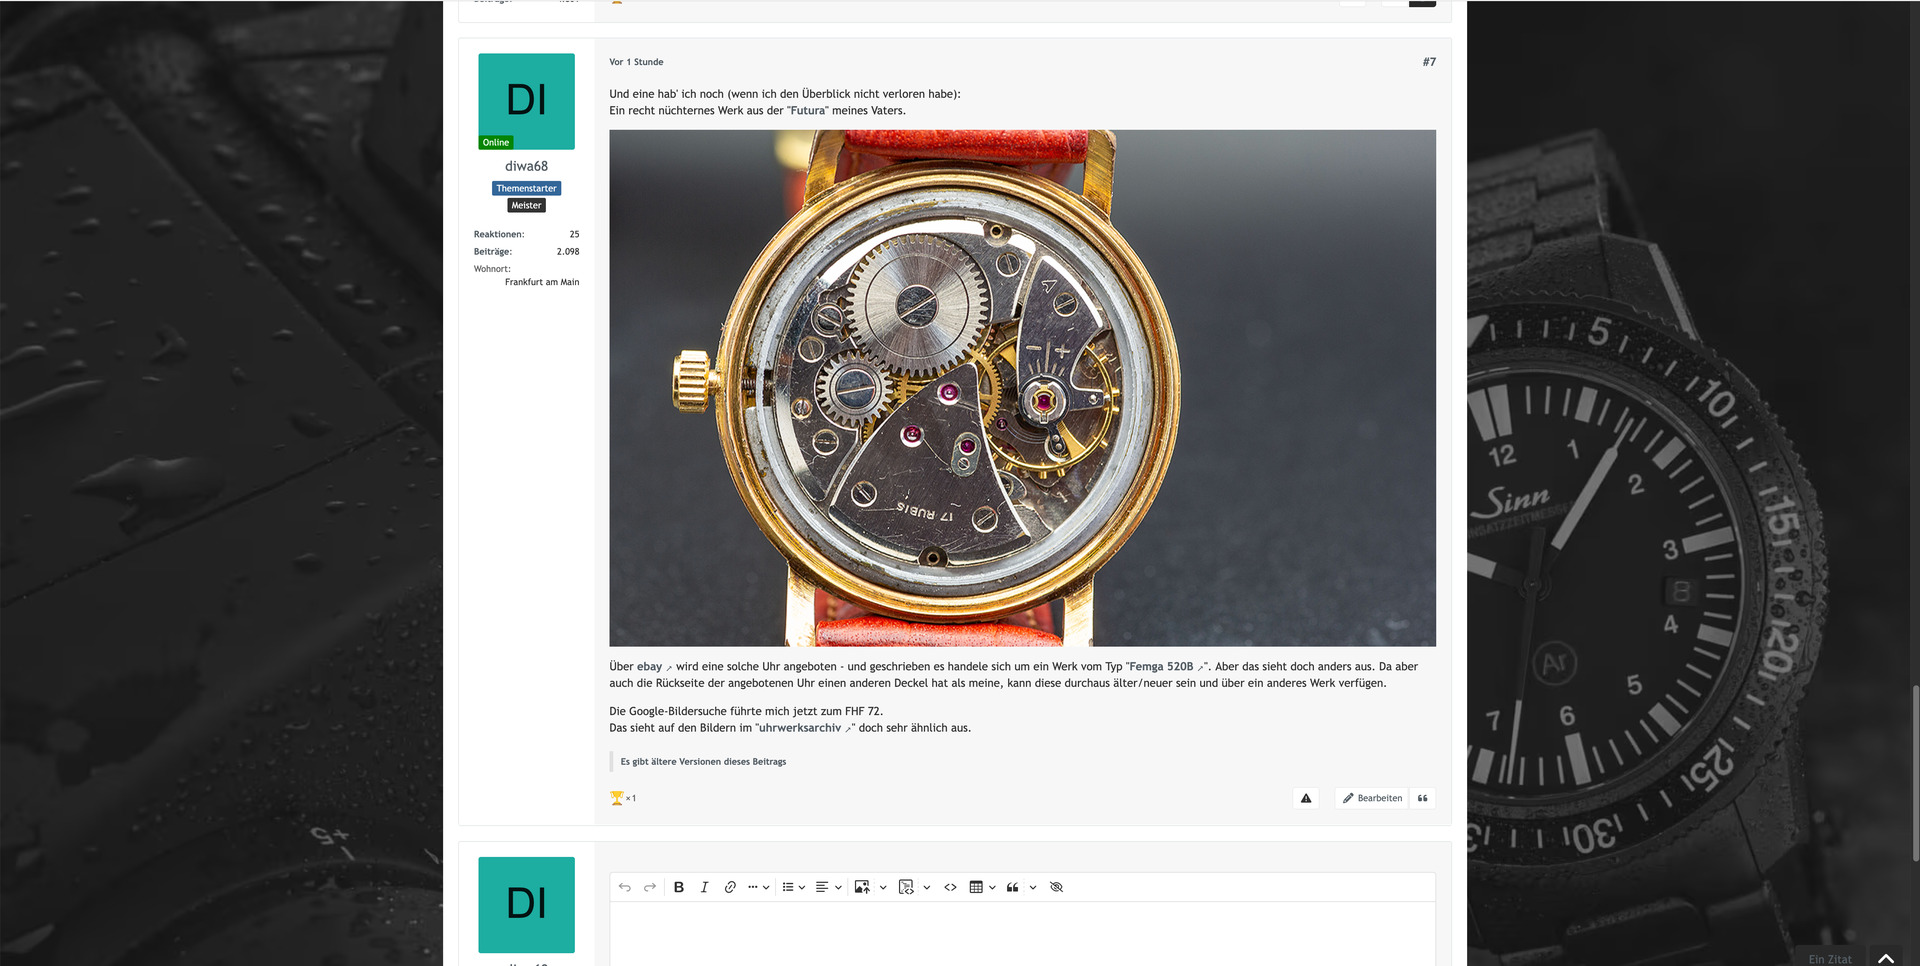Image resolution: width=1920 pixels, height=966 pixels.
Task: Click the watch movement photo
Action: 1022,388
